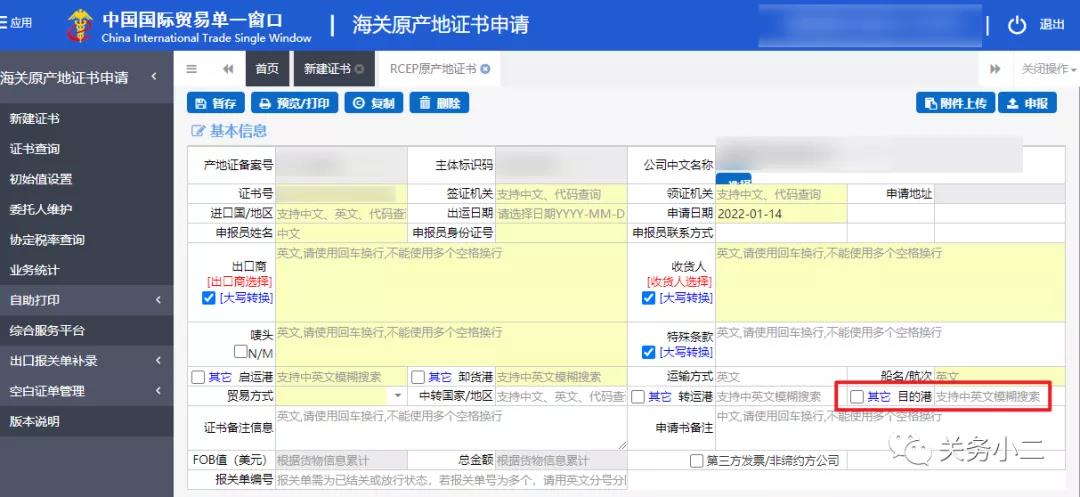Viewport: 1080px width, 497px height.
Task: Toggle the tab bar hamburger menu icon
Action: [x=192, y=69]
